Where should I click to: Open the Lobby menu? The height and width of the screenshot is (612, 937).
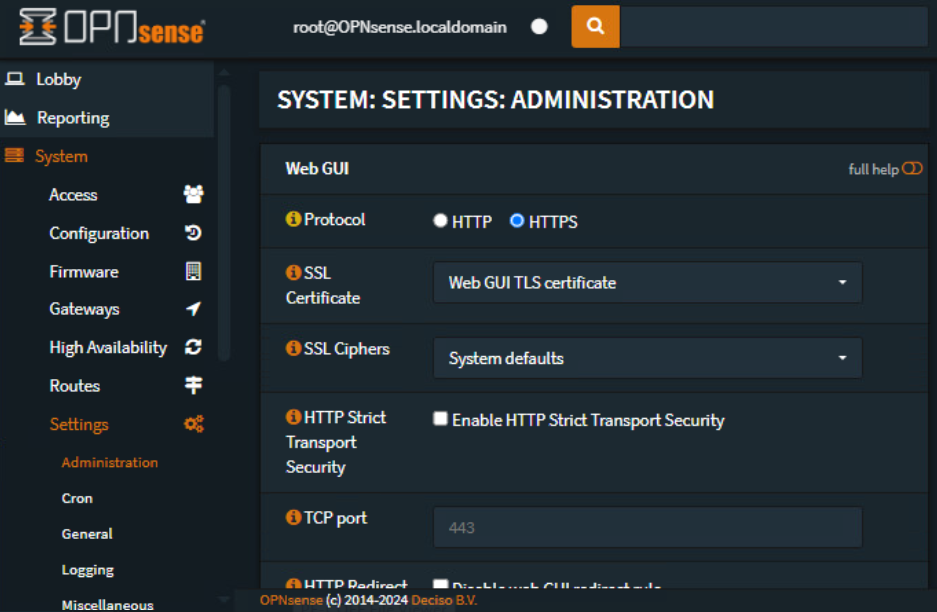click(58, 79)
